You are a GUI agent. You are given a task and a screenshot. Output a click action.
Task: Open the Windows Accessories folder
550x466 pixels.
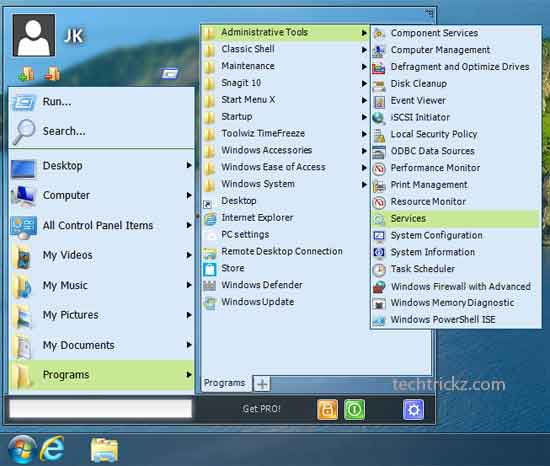285,150
